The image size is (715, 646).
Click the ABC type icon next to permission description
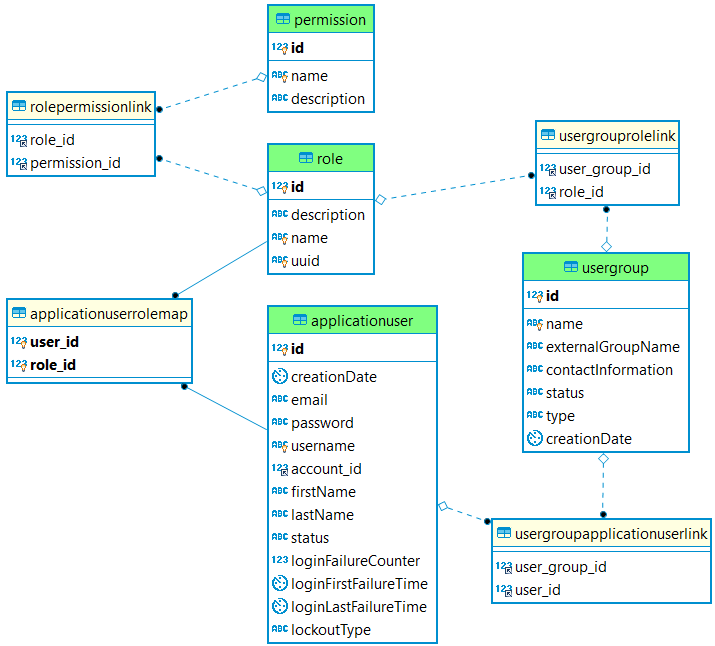[x=280, y=98]
